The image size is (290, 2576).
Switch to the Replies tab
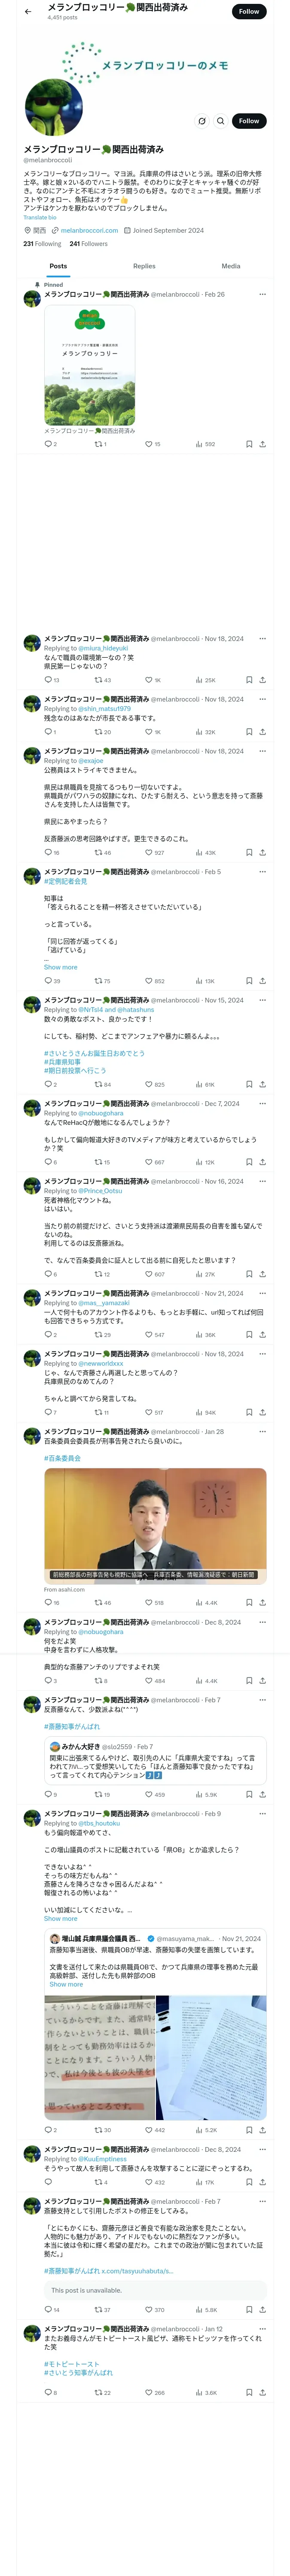144,266
